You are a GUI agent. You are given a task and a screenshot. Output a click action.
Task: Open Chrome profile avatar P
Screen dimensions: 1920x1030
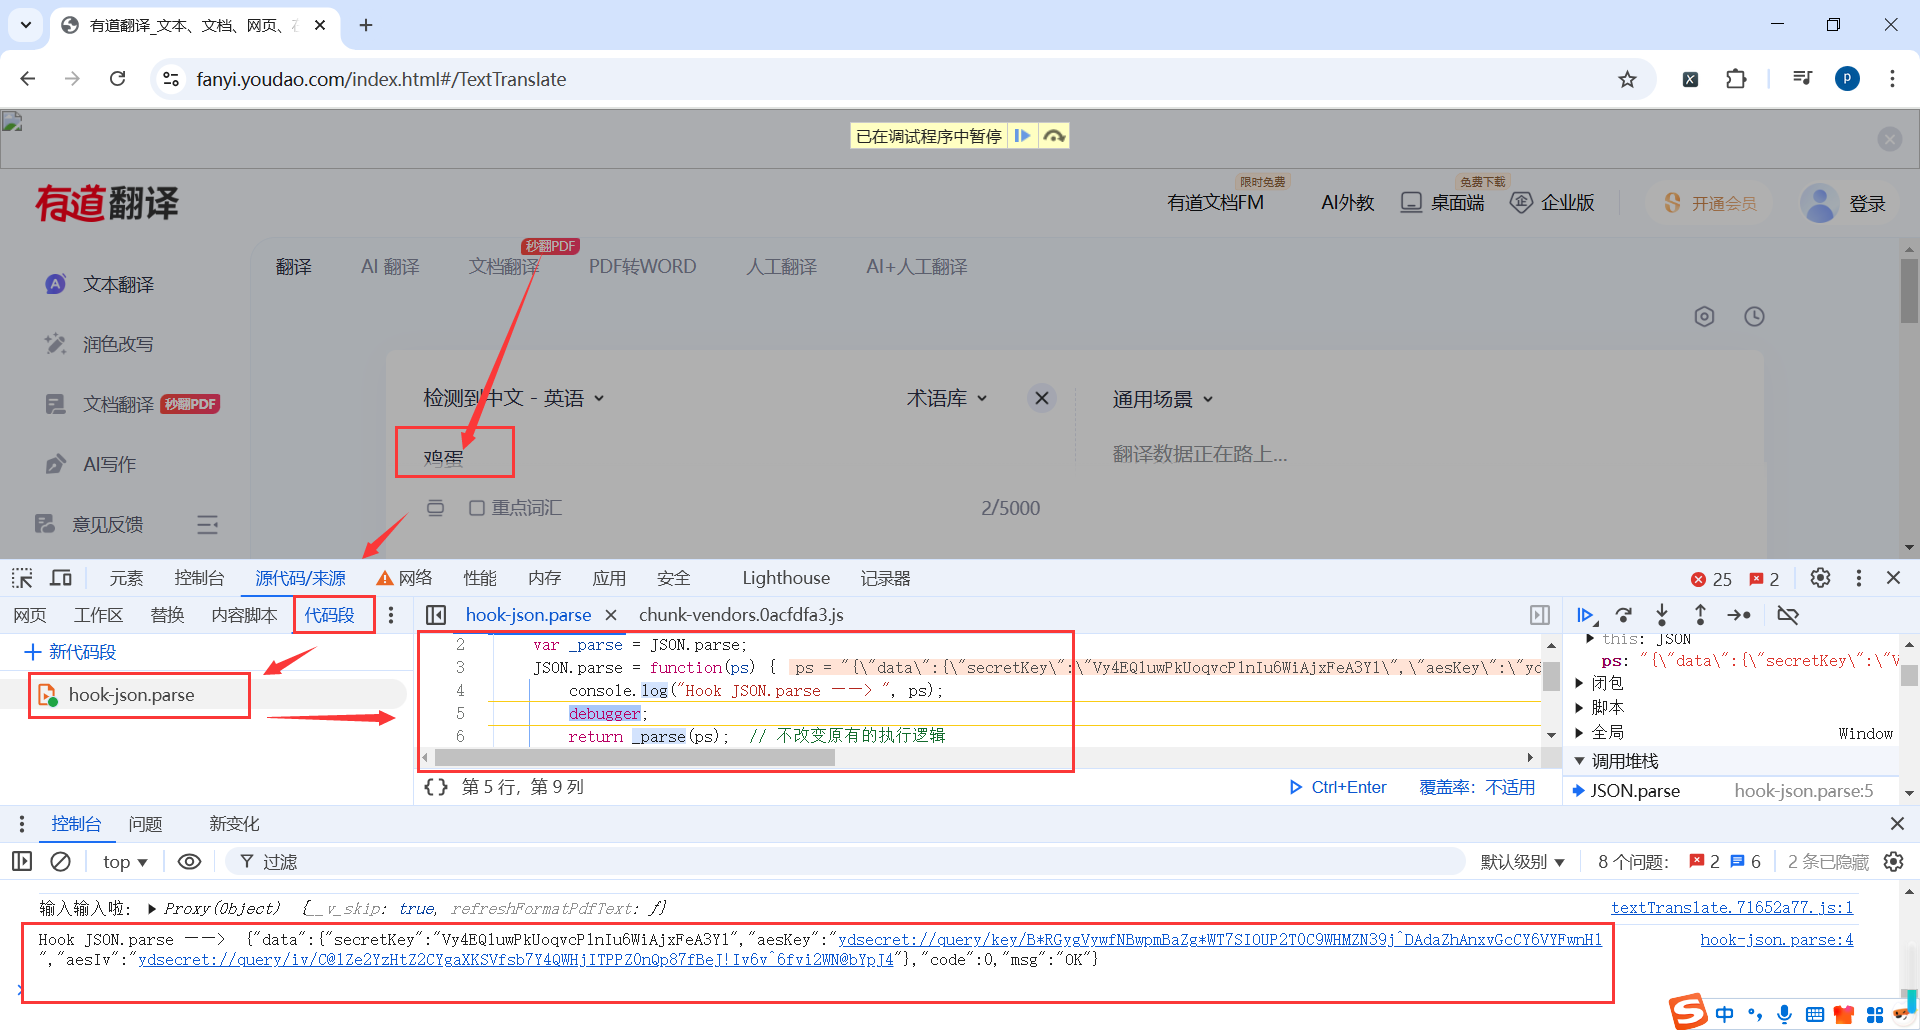pyautogui.click(x=1847, y=79)
